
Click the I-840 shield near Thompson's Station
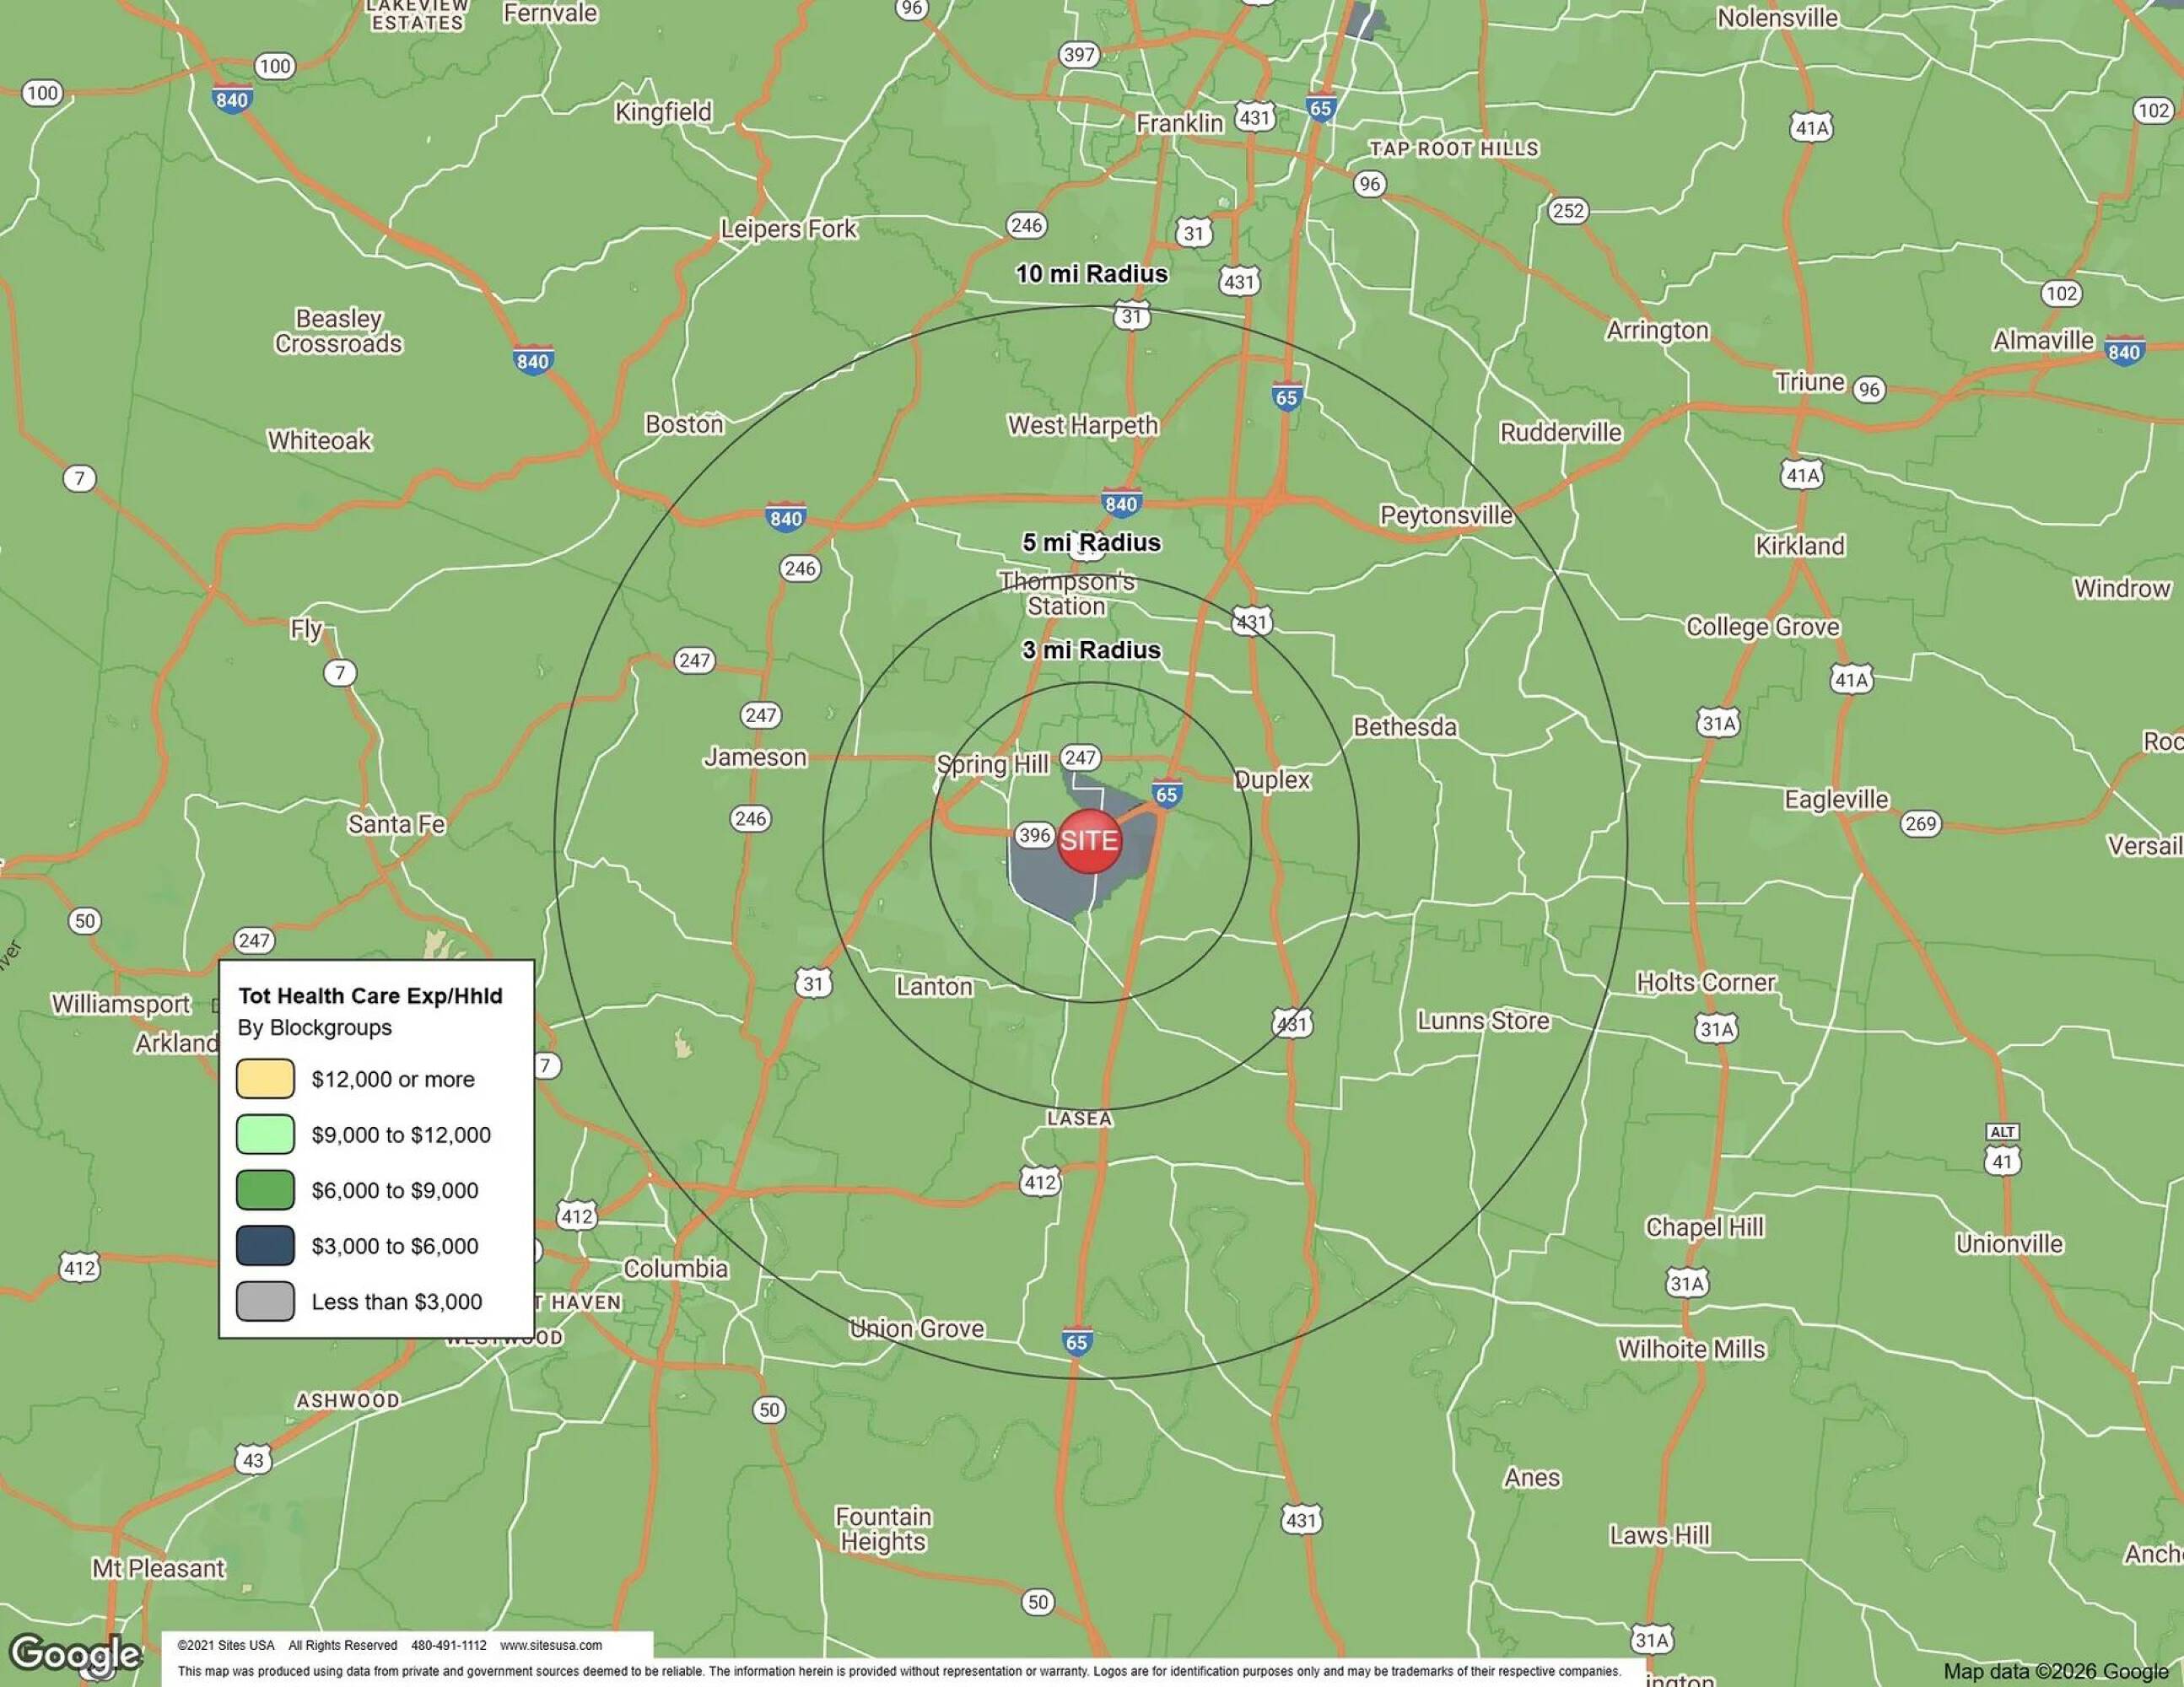coord(1121,503)
